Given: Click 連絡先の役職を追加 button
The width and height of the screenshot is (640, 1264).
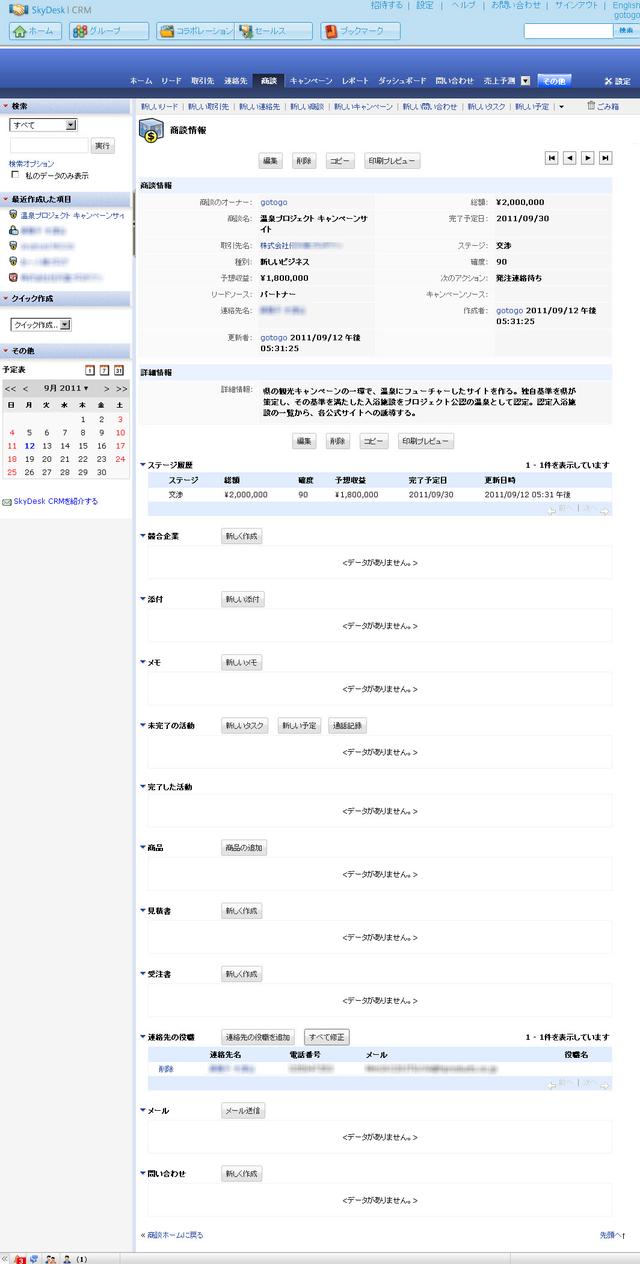Looking at the screenshot, I should (x=258, y=1038).
